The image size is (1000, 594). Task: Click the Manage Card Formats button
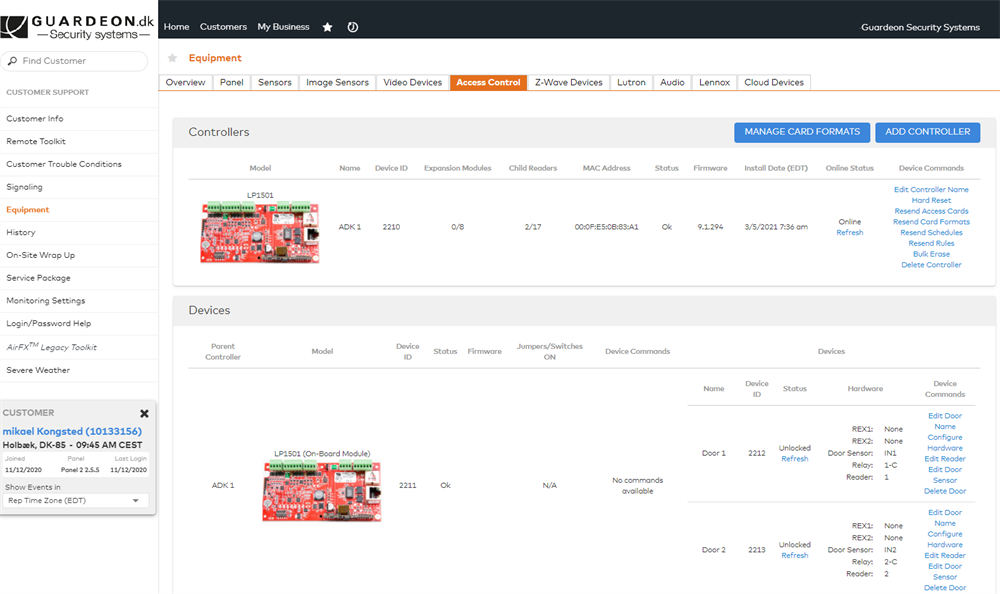coord(802,132)
